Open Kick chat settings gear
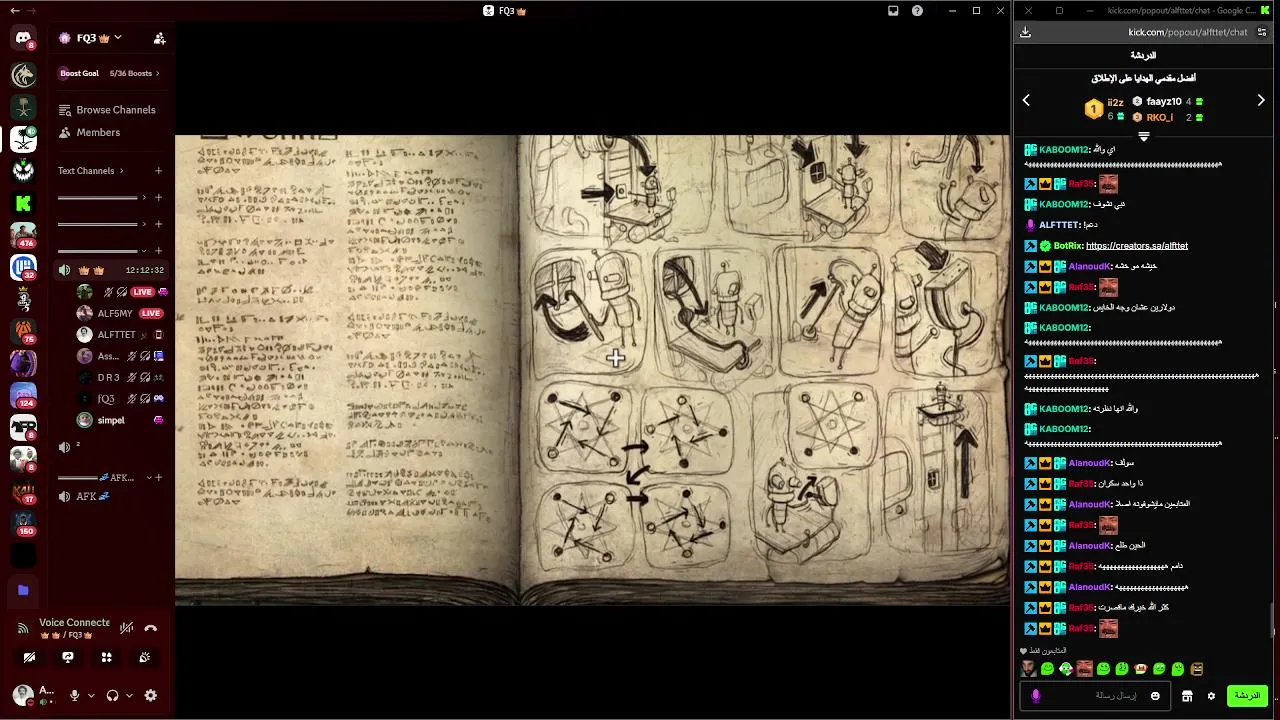This screenshot has width=1280, height=720. click(x=1211, y=696)
